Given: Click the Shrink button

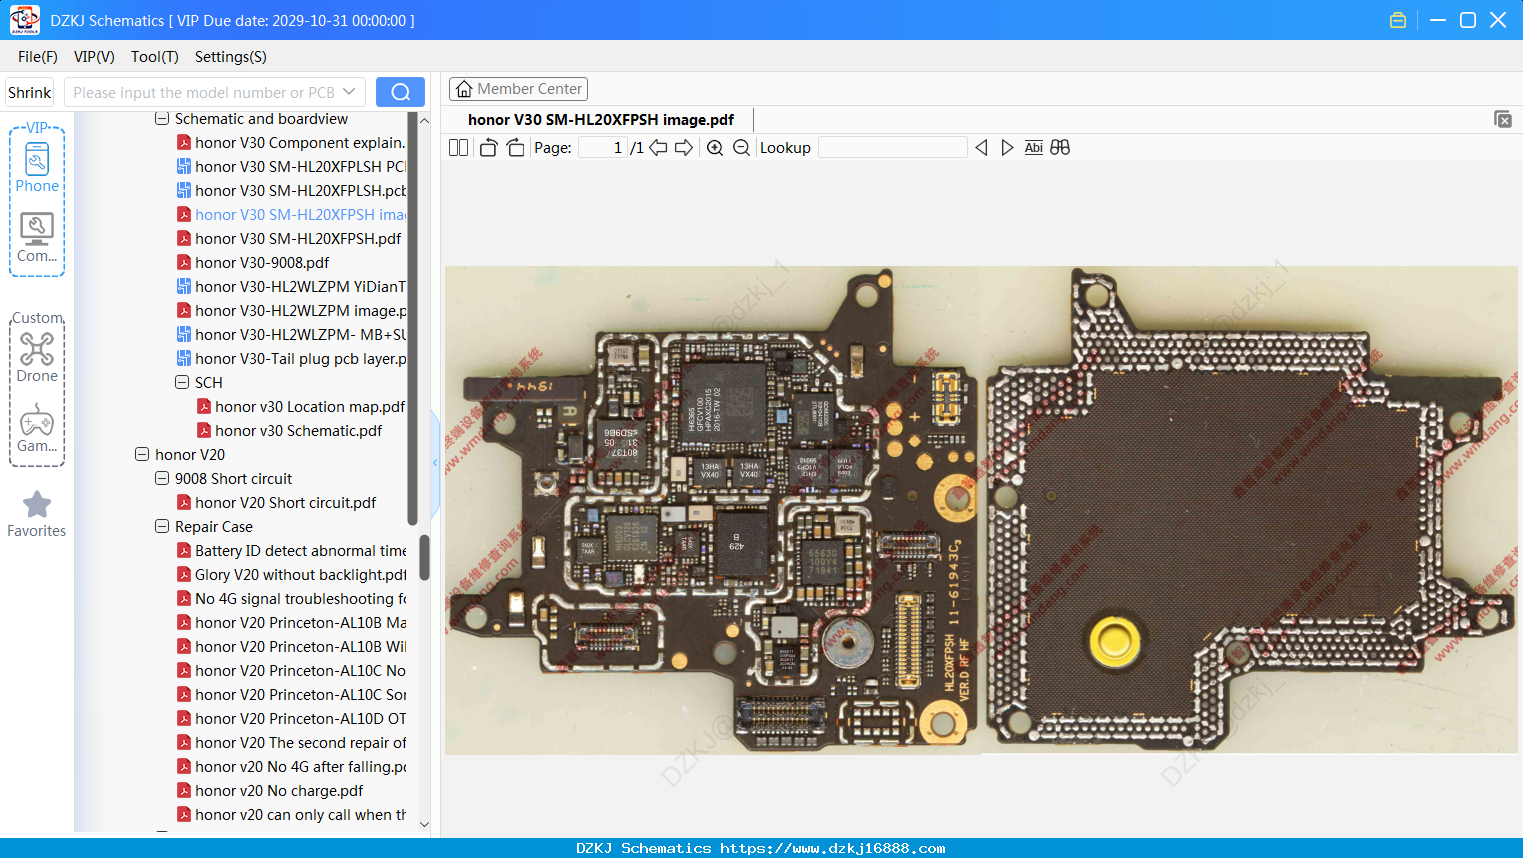Looking at the screenshot, I should click(29, 92).
